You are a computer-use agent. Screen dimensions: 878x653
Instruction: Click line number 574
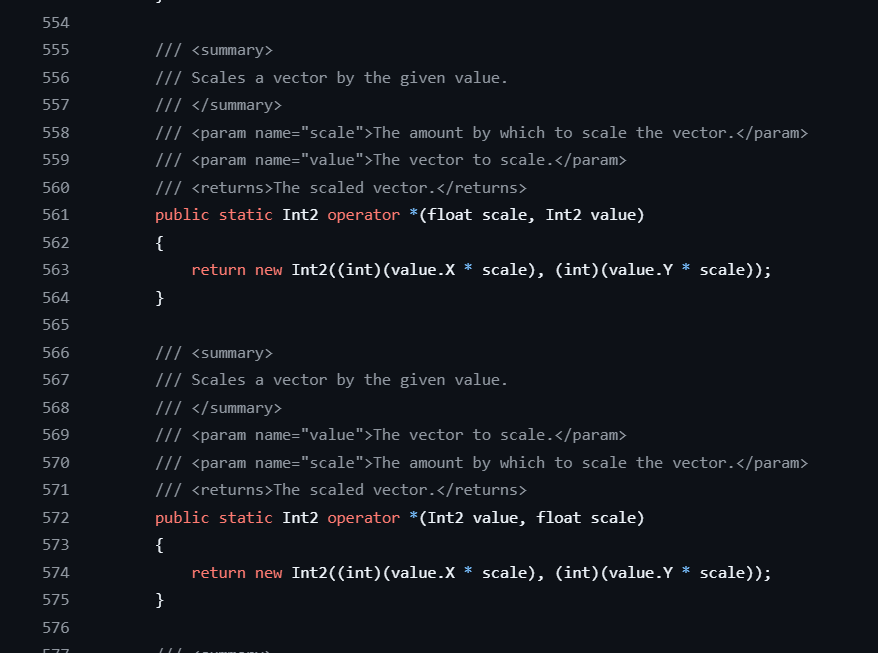click(56, 572)
